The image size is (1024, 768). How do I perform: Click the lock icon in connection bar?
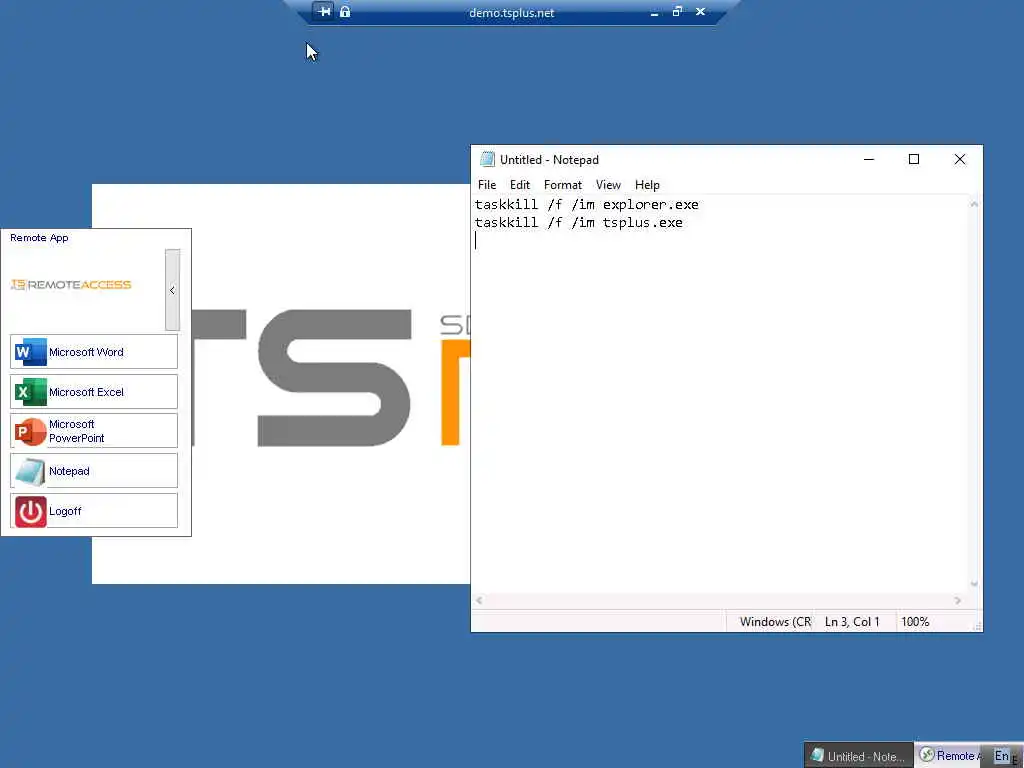(345, 11)
